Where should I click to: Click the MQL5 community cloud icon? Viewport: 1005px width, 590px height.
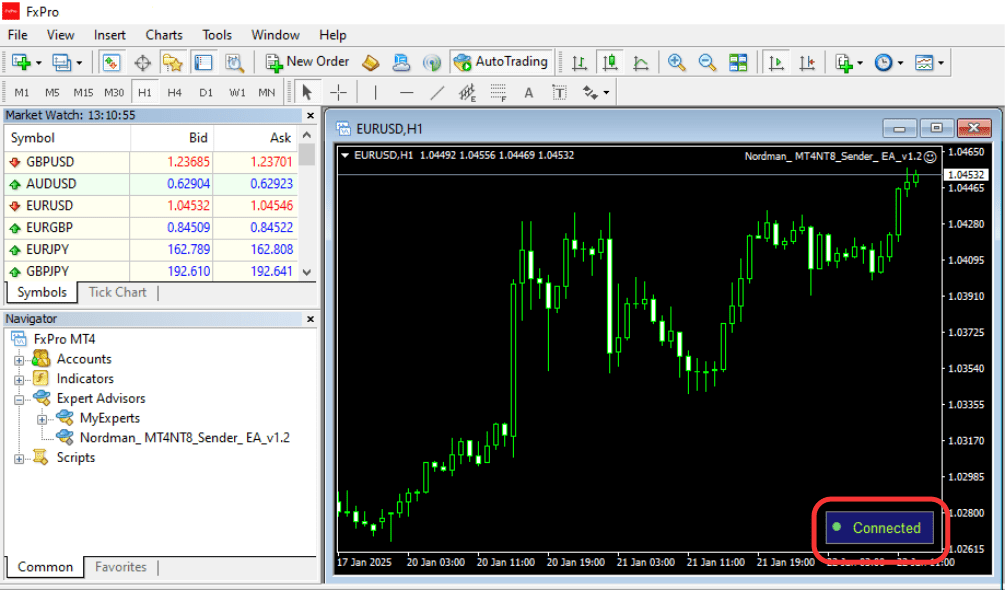[x=401, y=62]
